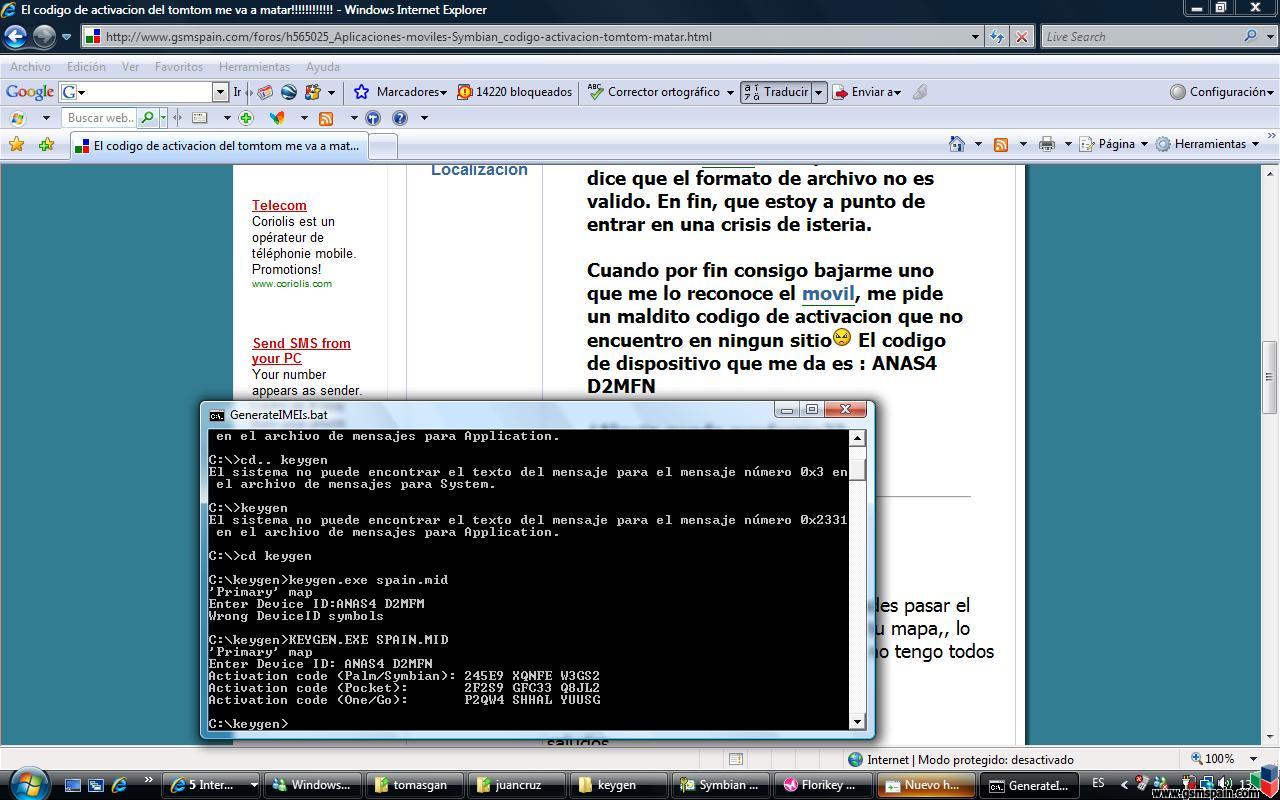This screenshot has width=1280, height=800.
Task: Open the 'movil' hyperlink in the post
Action: point(828,293)
